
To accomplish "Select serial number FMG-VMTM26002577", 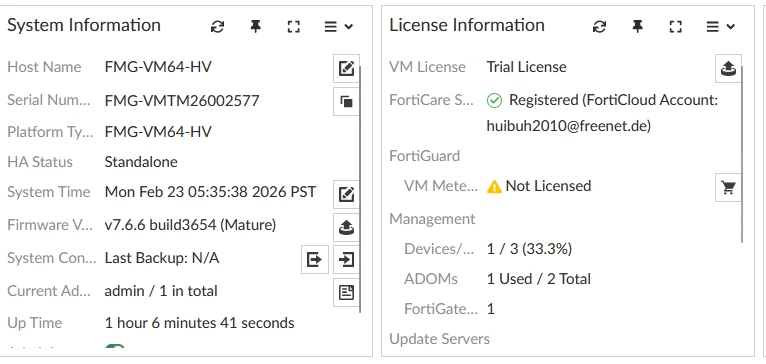I will [x=182, y=101].
